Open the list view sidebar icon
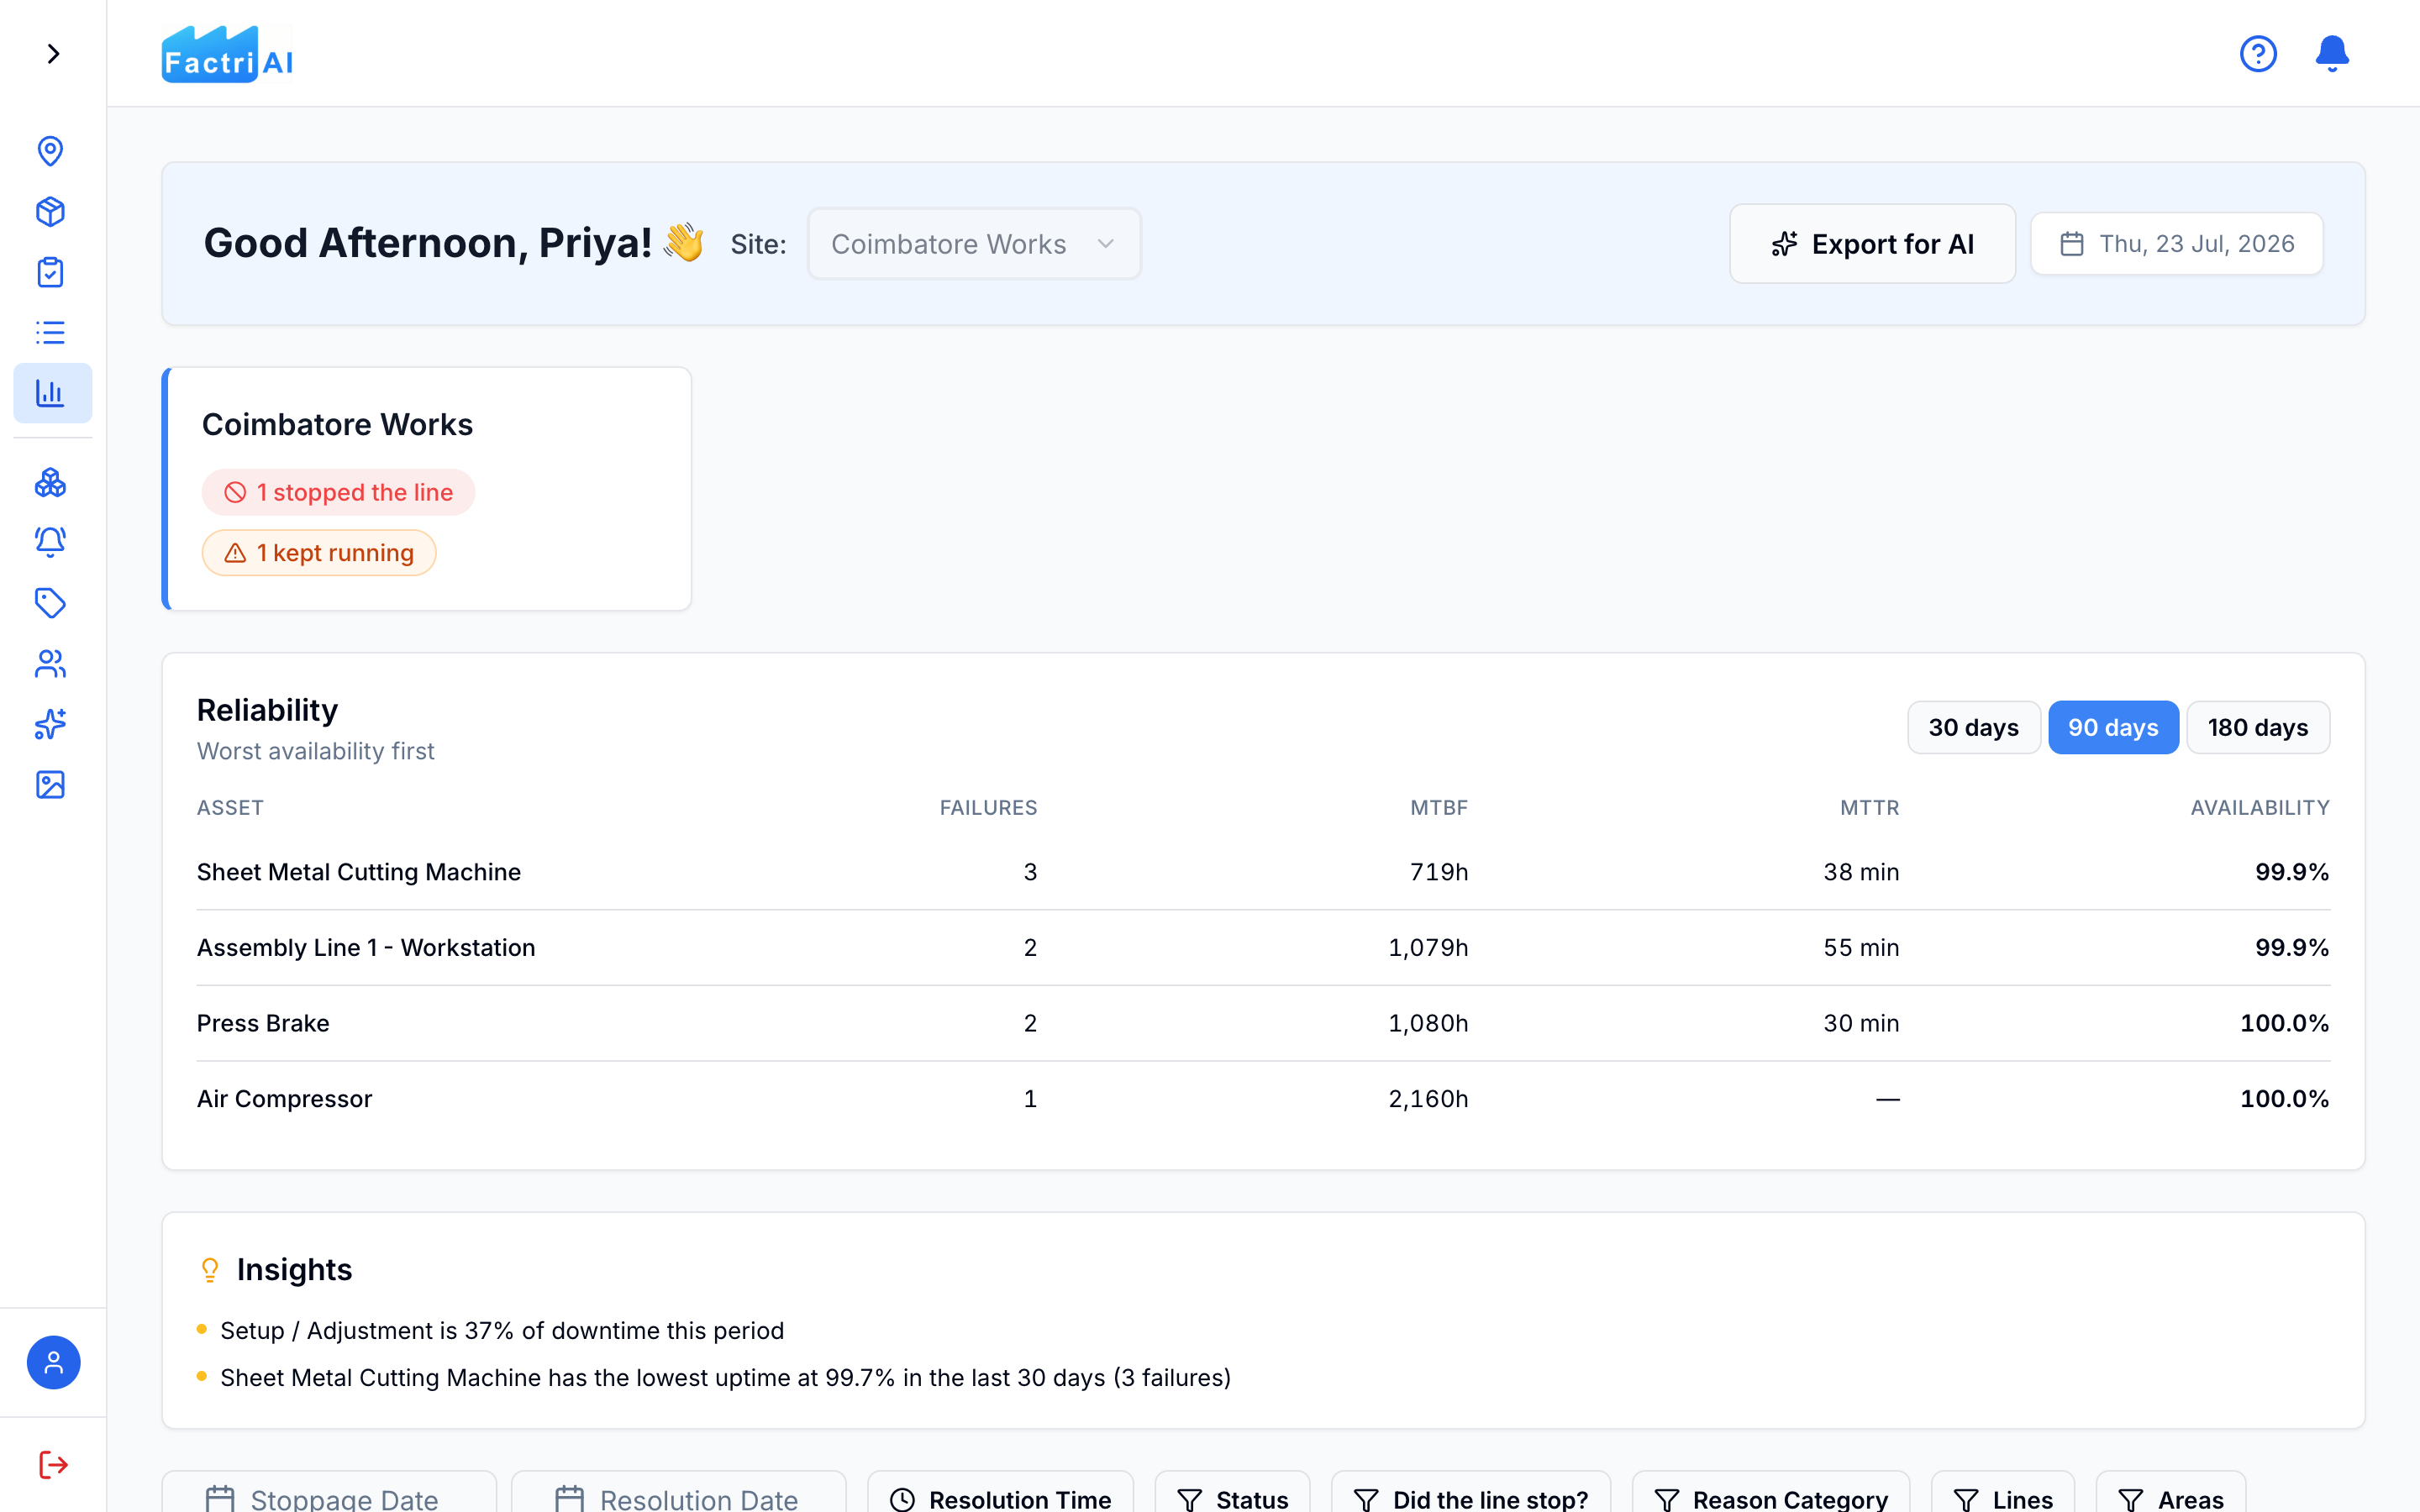This screenshot has width=2420, height=1512. (x=50, y=332)
